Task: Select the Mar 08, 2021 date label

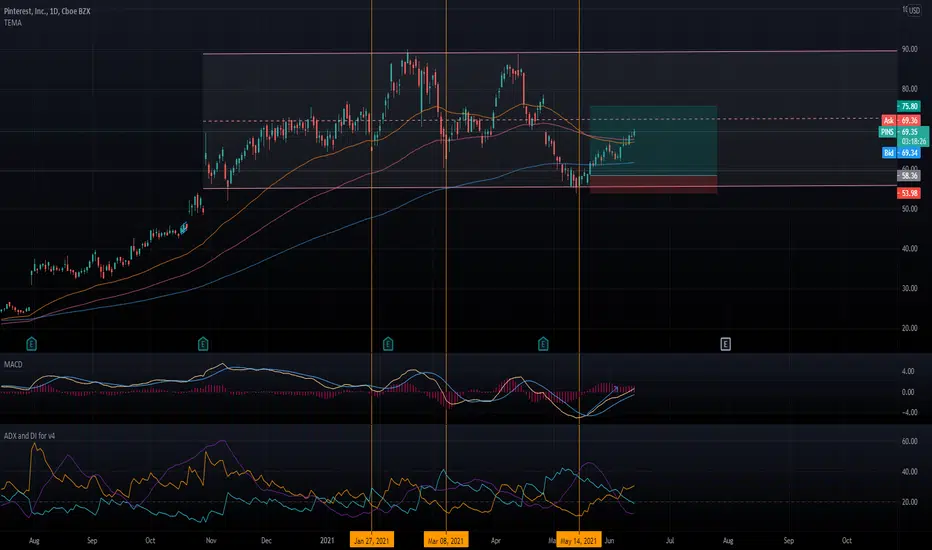Action: (446, 540)
